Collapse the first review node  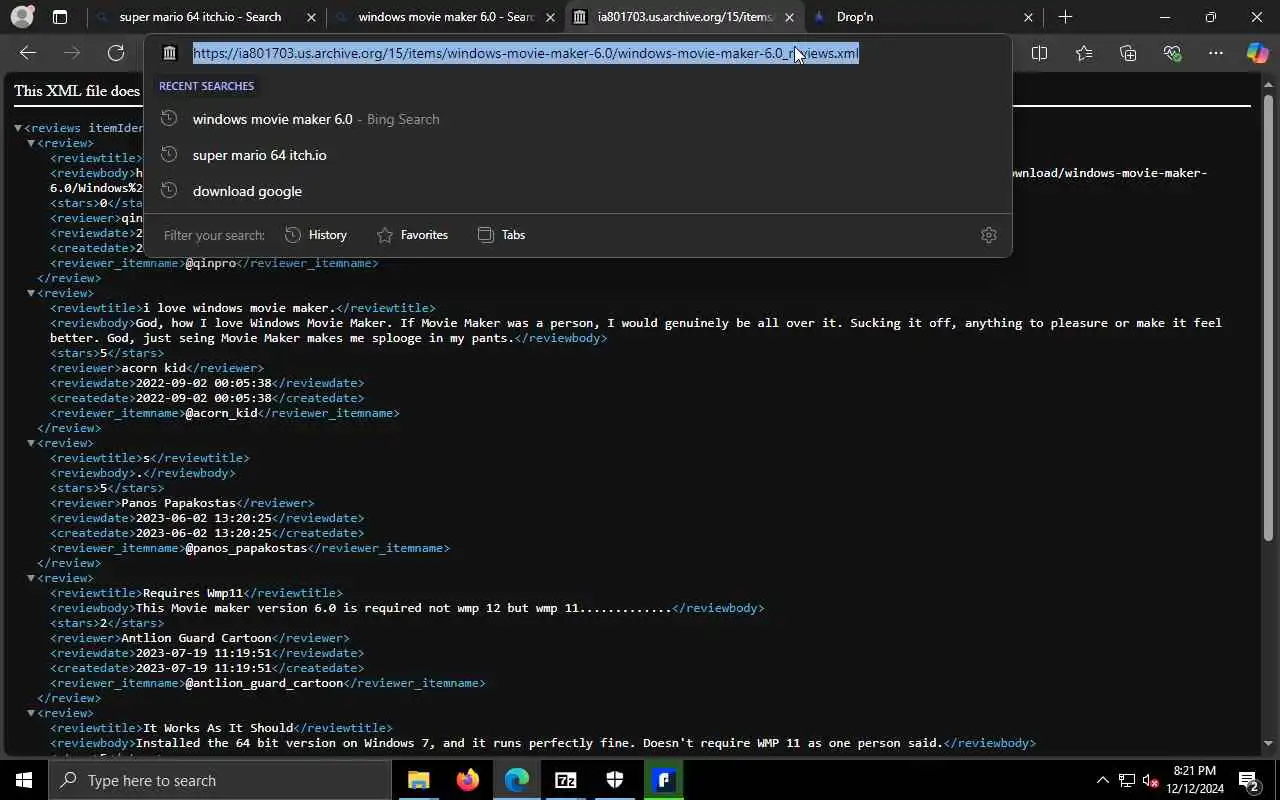click(30, 143)
